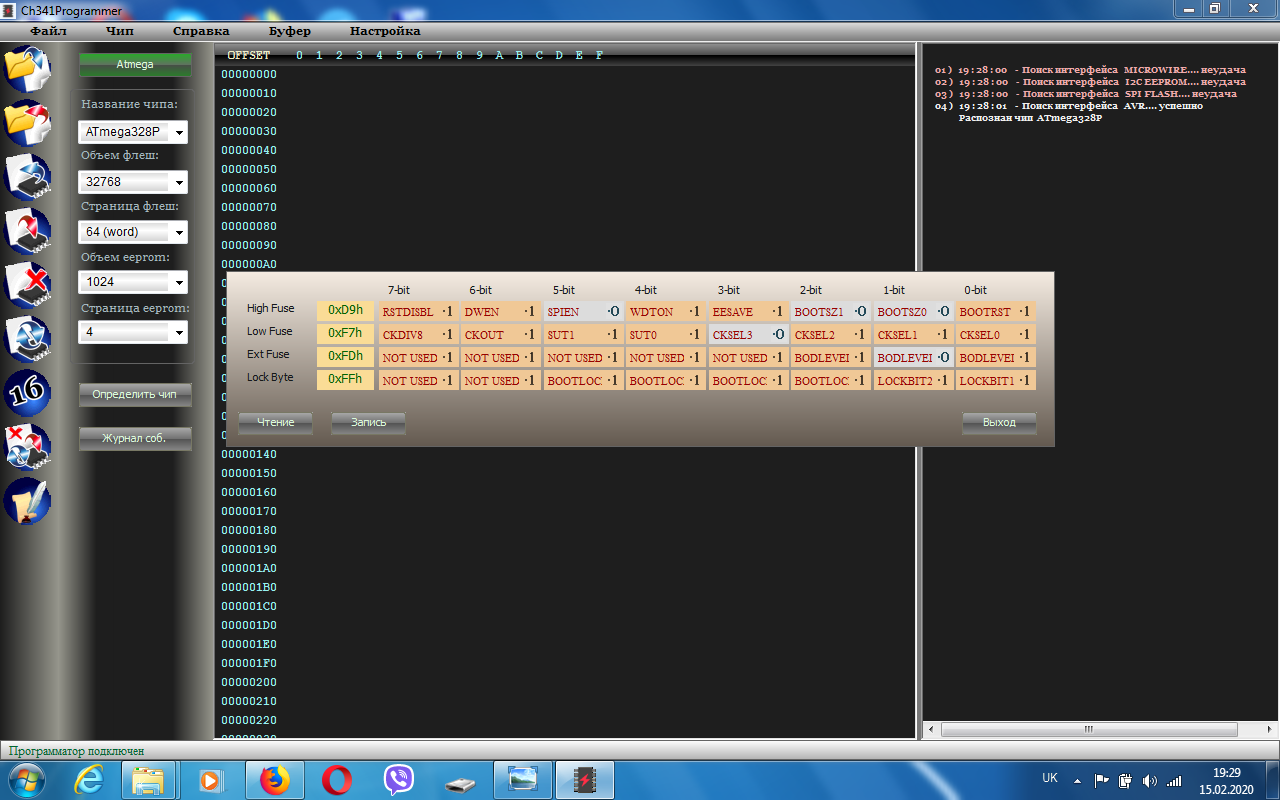Click the number 16 icon

coord(27,392)
